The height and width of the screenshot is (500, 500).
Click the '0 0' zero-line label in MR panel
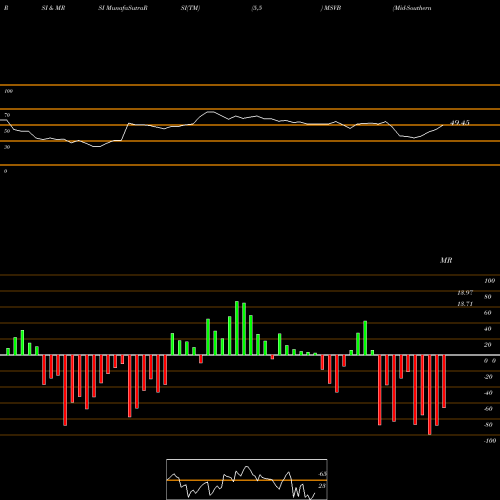click(490, 361)
